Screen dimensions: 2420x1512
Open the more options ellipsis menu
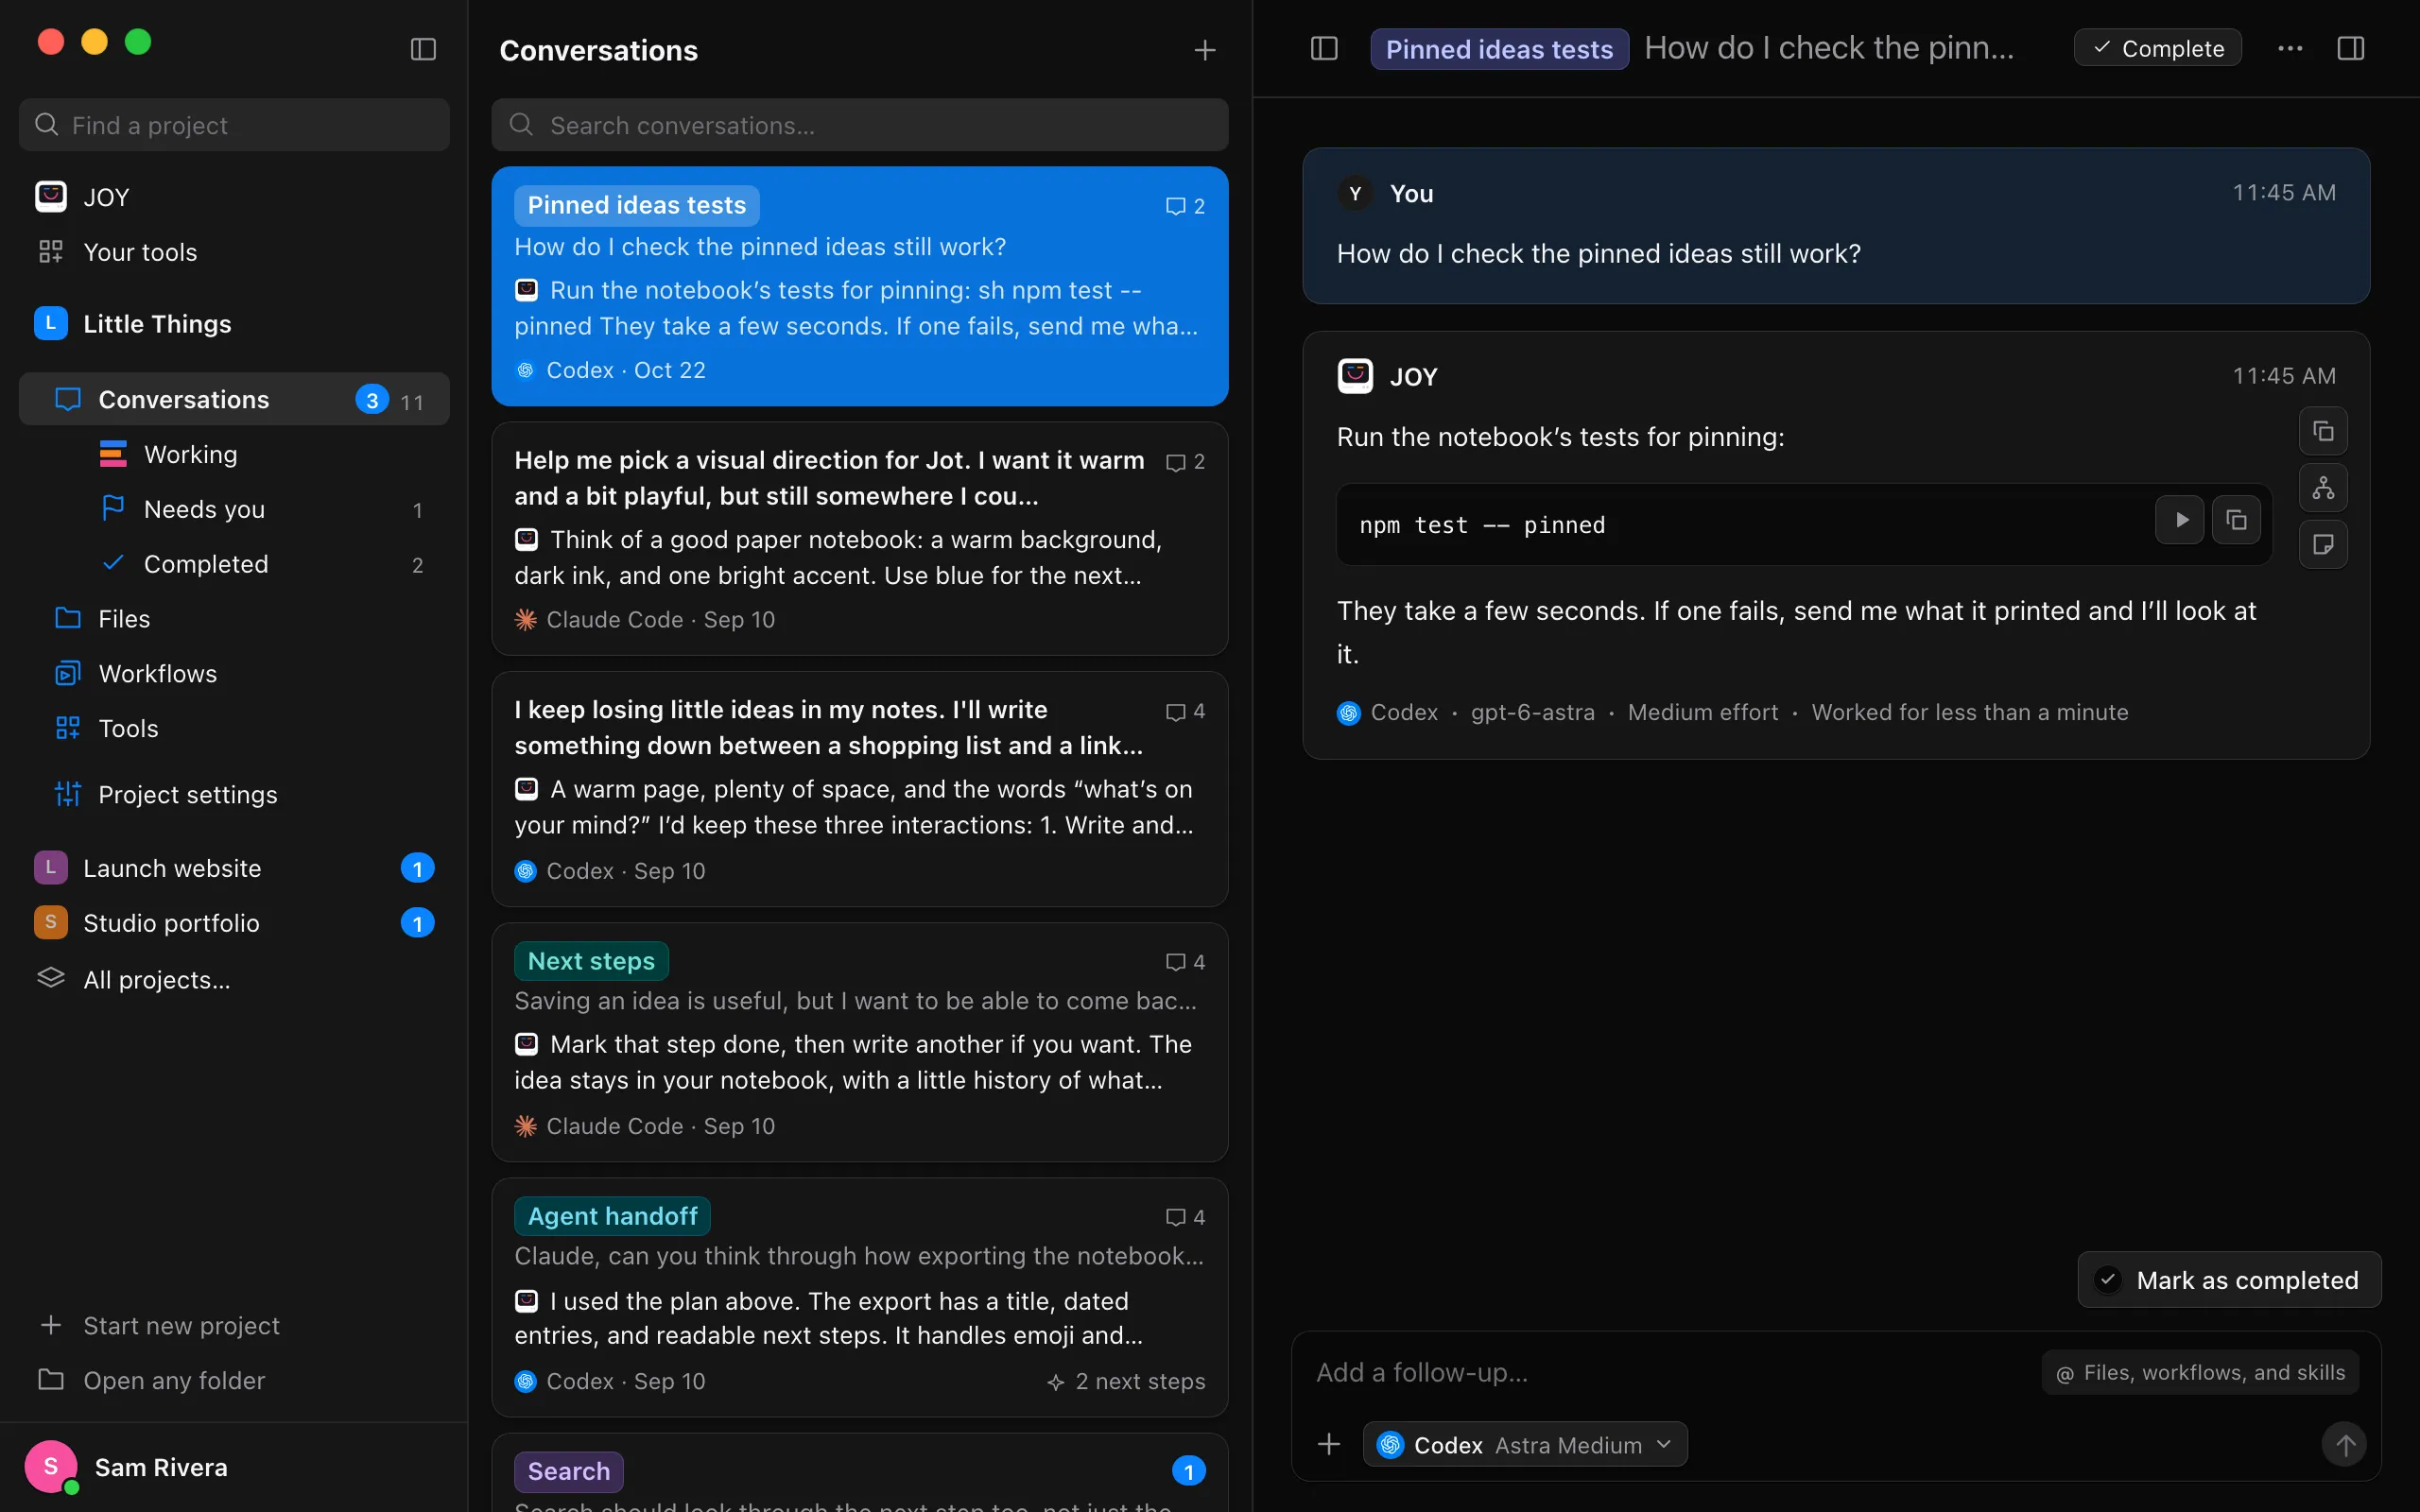(x=2290, y=48)
